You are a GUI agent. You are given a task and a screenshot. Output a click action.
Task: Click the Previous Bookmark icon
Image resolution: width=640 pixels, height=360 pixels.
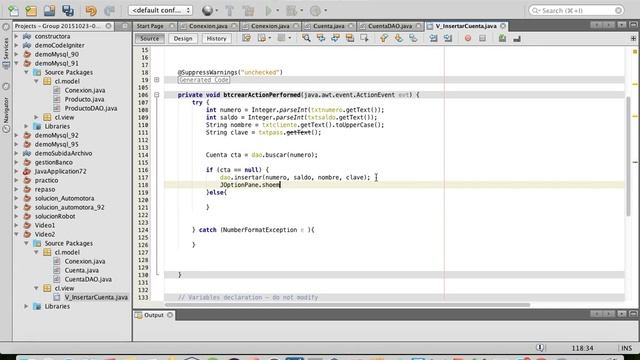(x=384, y=38)
